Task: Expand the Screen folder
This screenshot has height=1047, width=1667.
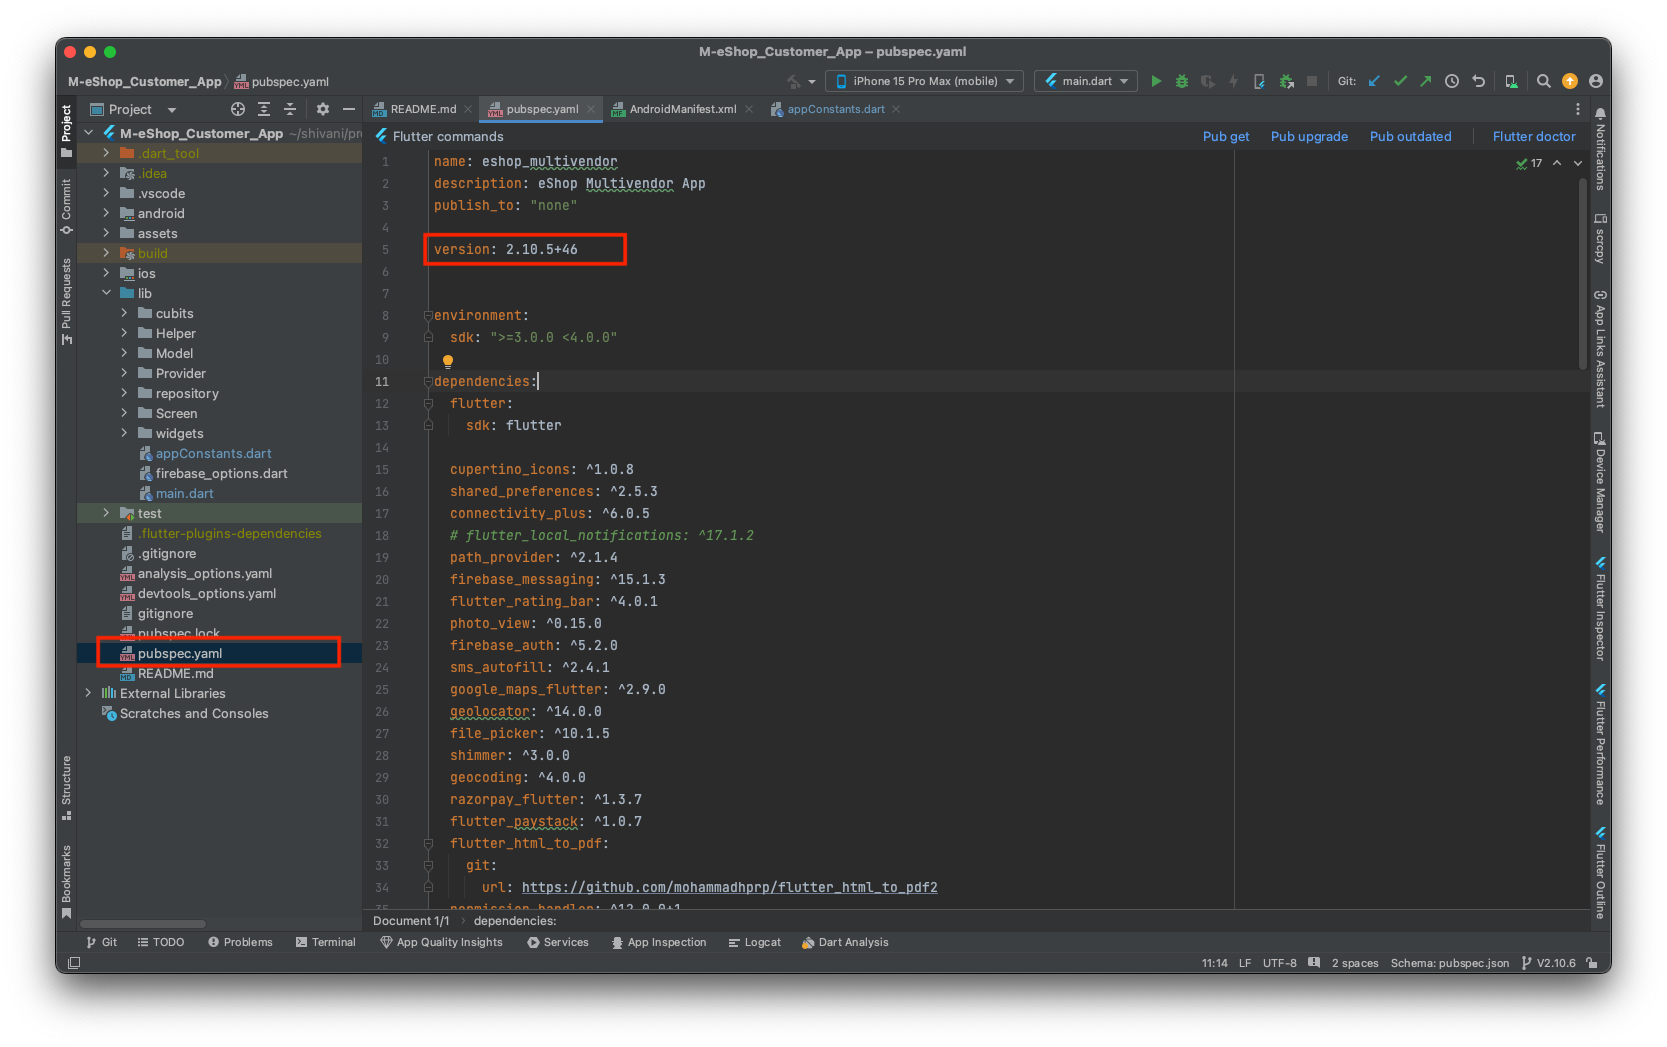Action: point(124,413)
